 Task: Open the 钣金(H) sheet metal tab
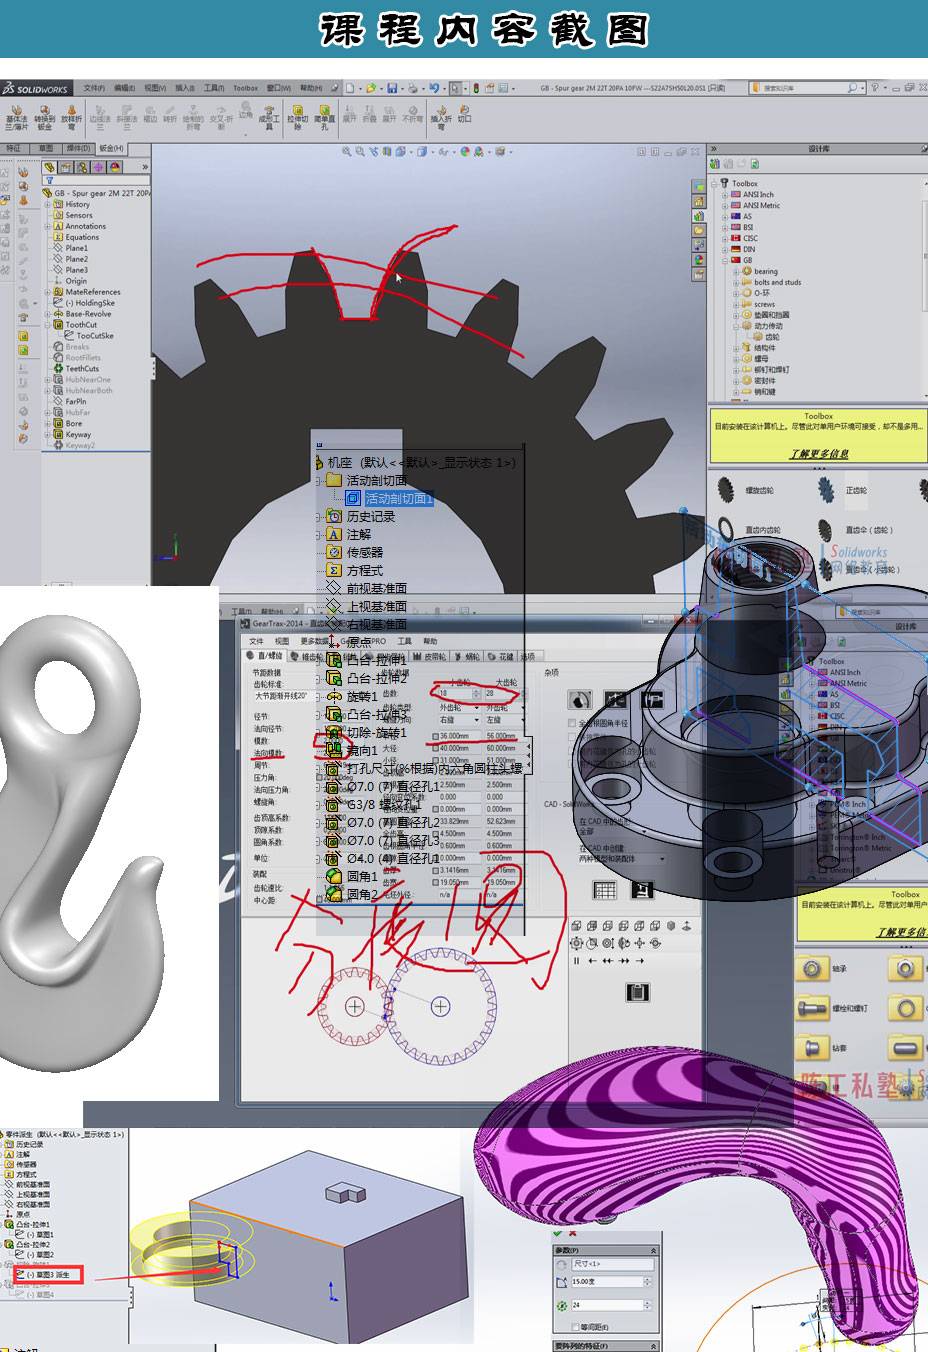(x=110, y=148)
